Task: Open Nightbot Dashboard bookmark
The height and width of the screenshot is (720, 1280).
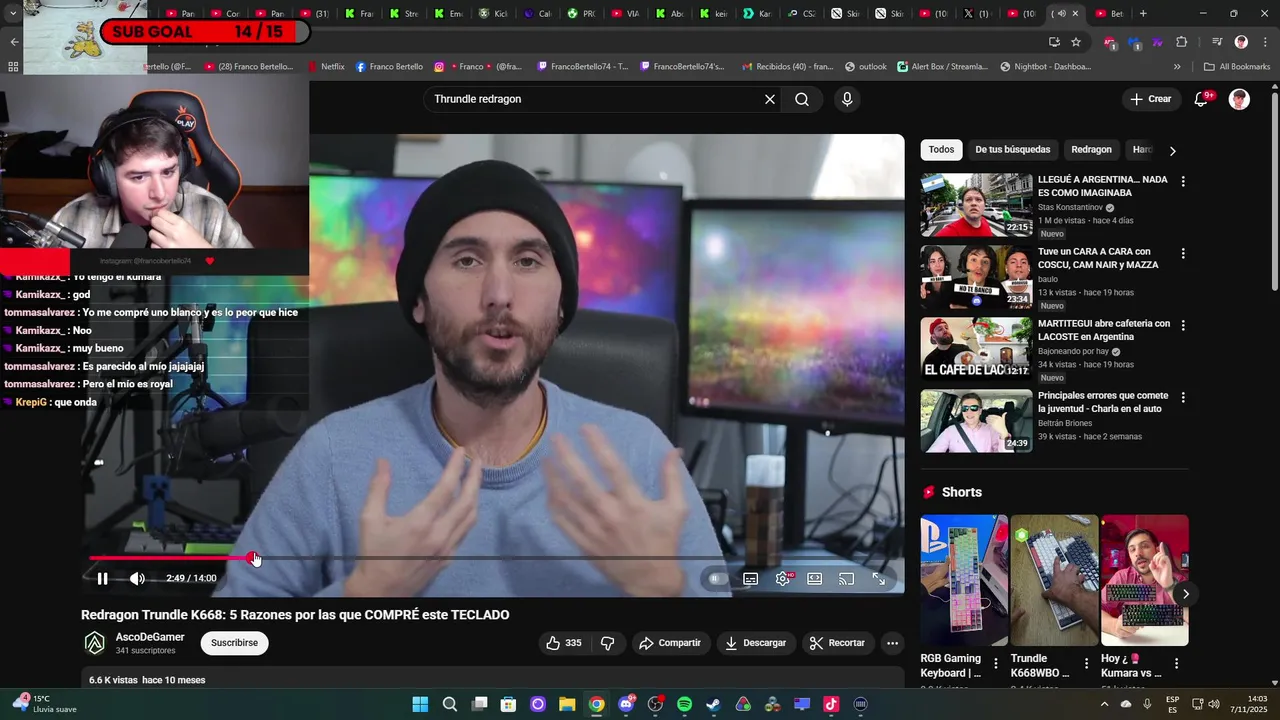Action: point(1047,67)
